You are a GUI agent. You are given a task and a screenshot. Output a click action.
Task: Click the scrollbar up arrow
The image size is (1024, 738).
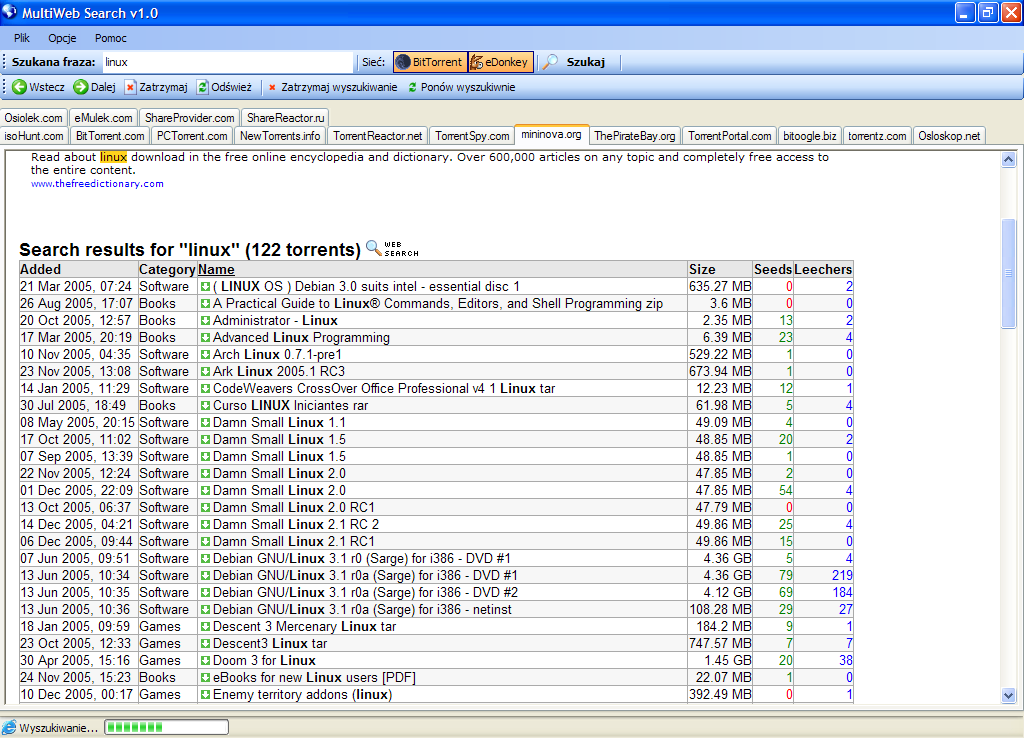click(1008, 159)
